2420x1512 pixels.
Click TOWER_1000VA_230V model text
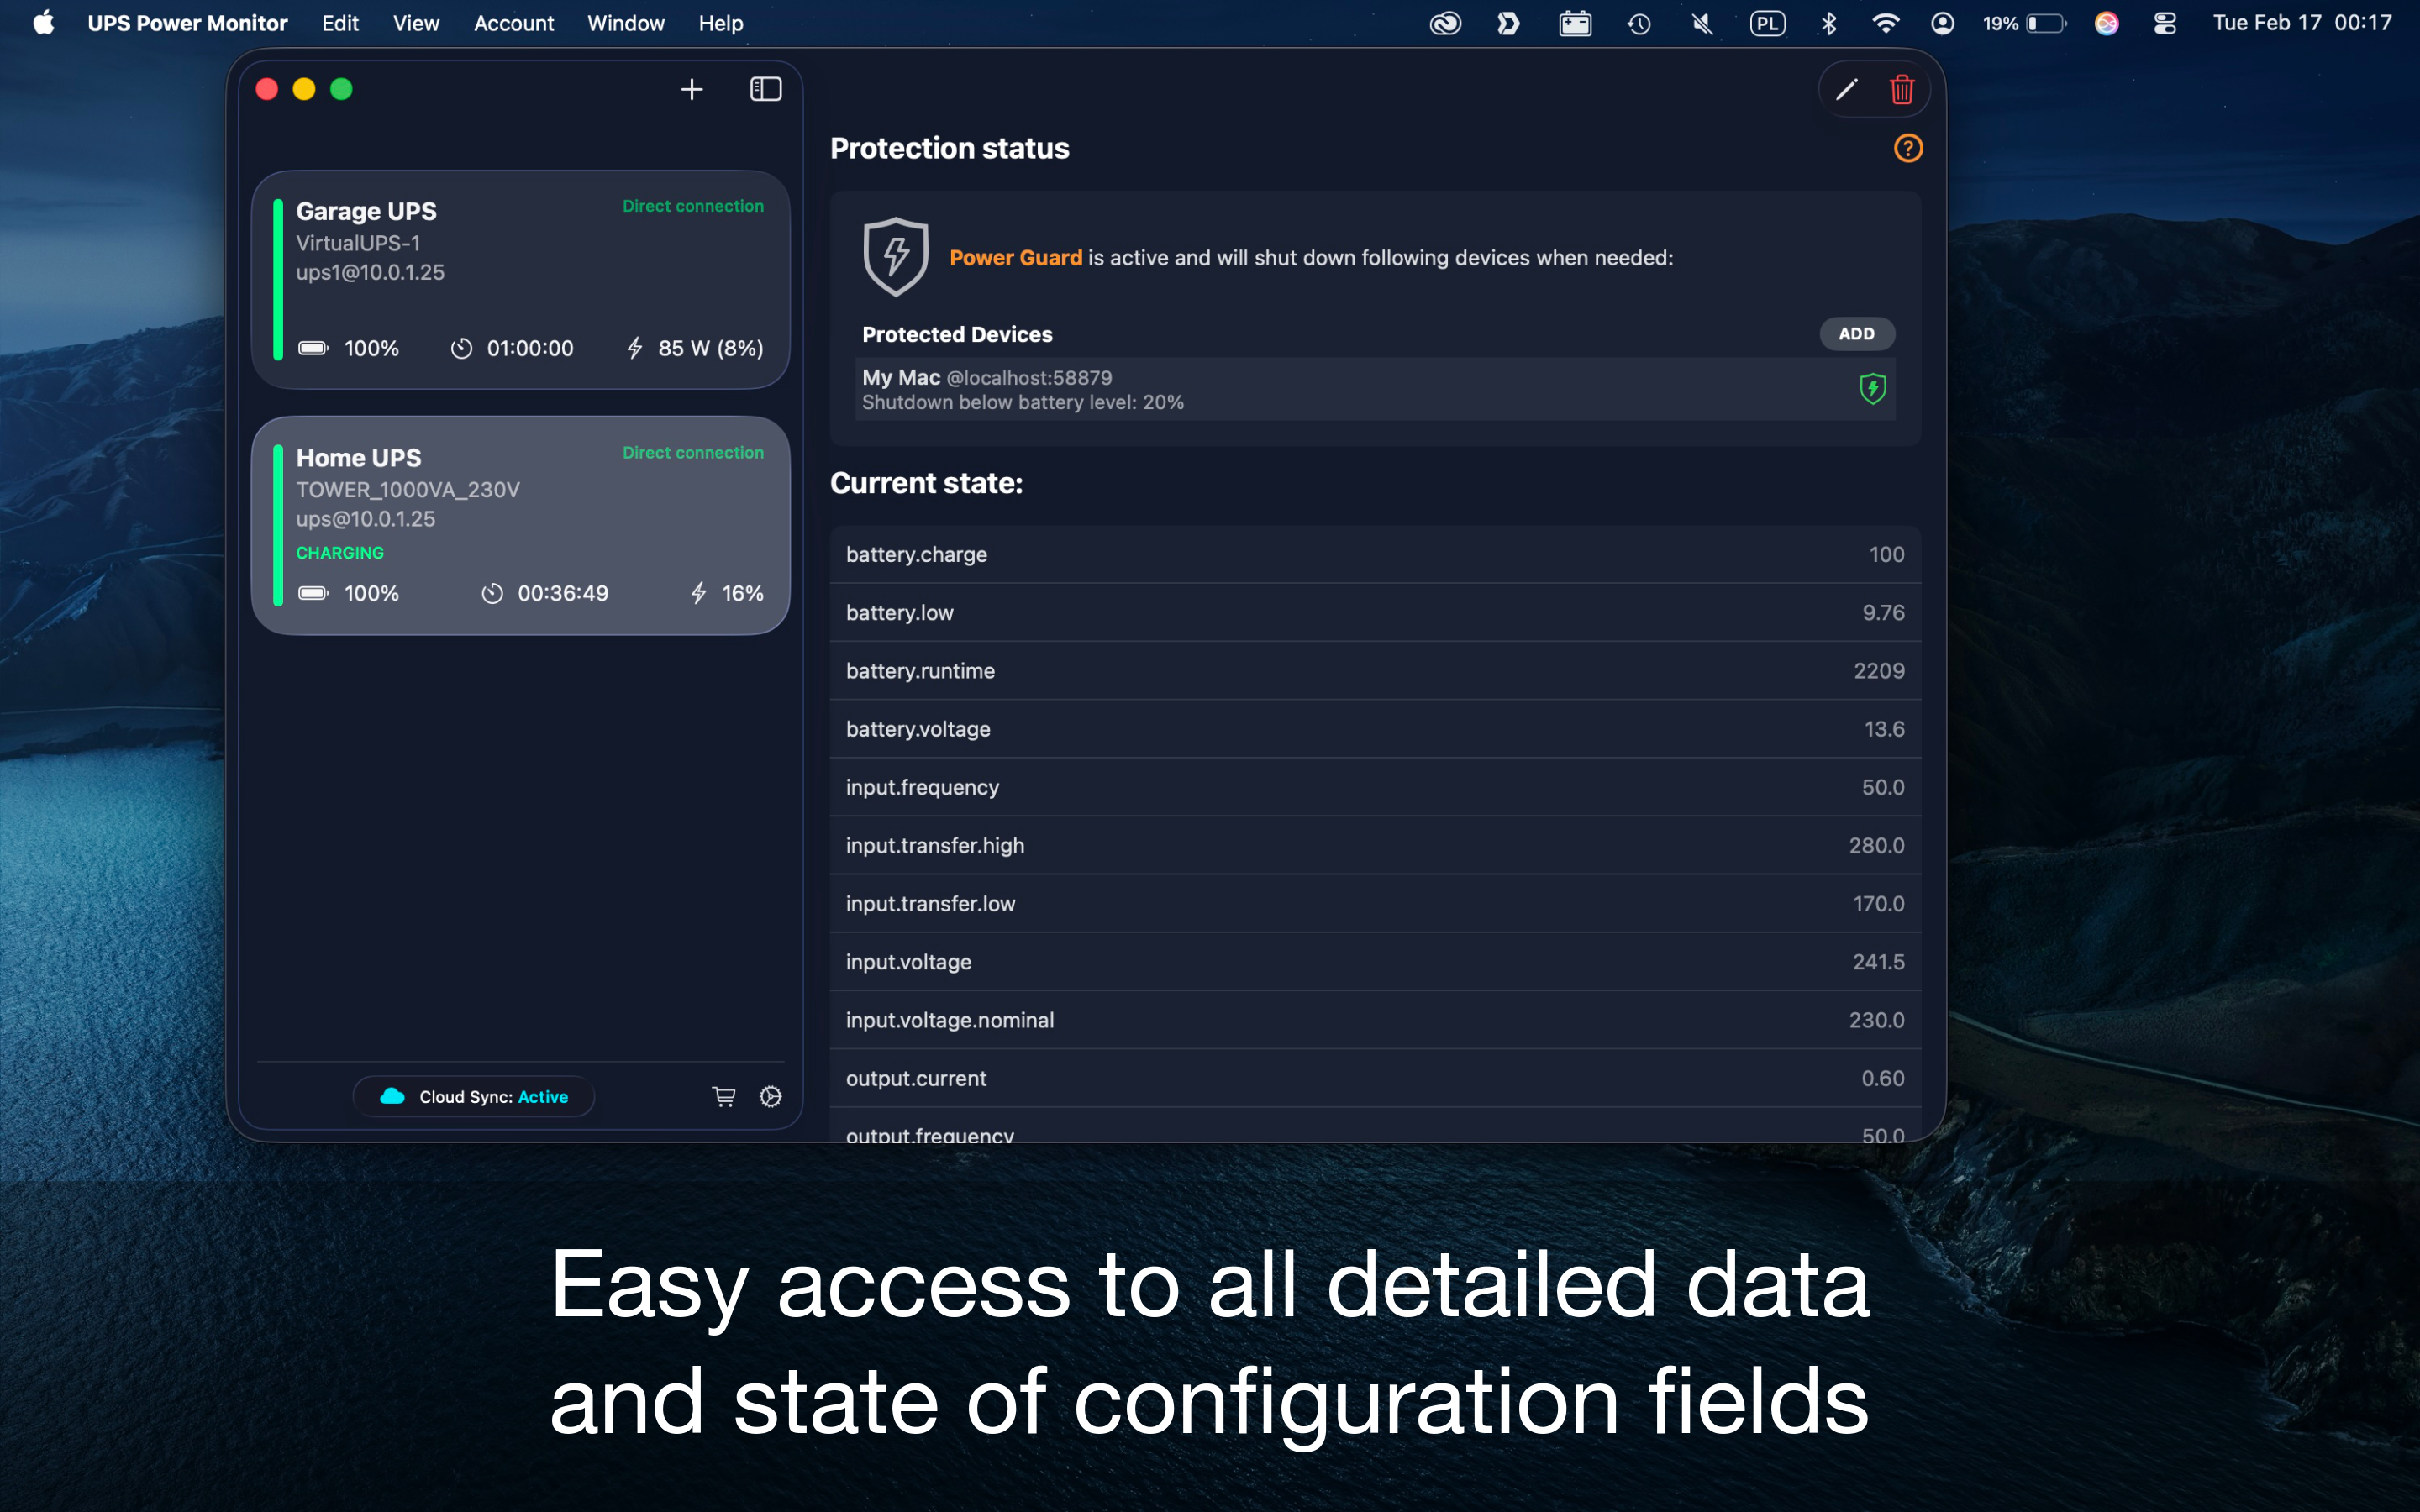click(408, 490)
